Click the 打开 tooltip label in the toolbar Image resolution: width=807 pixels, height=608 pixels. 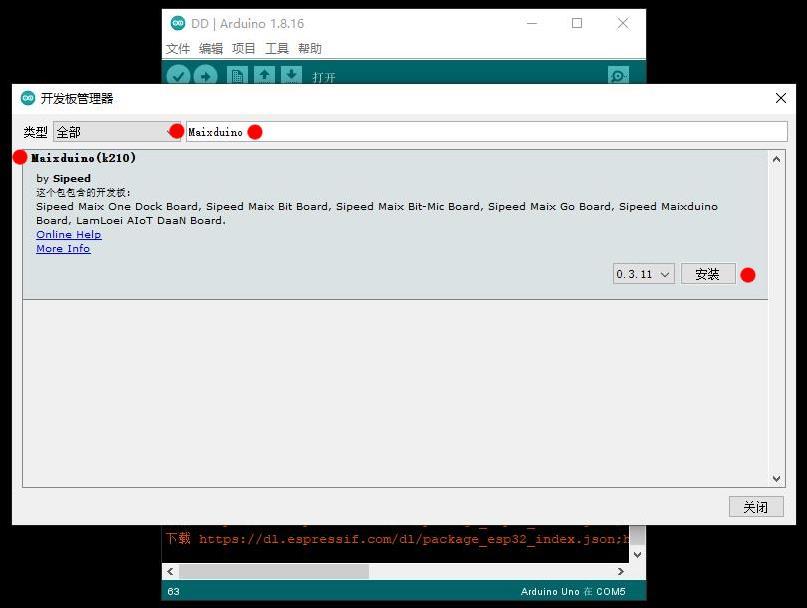pos(324,77)
